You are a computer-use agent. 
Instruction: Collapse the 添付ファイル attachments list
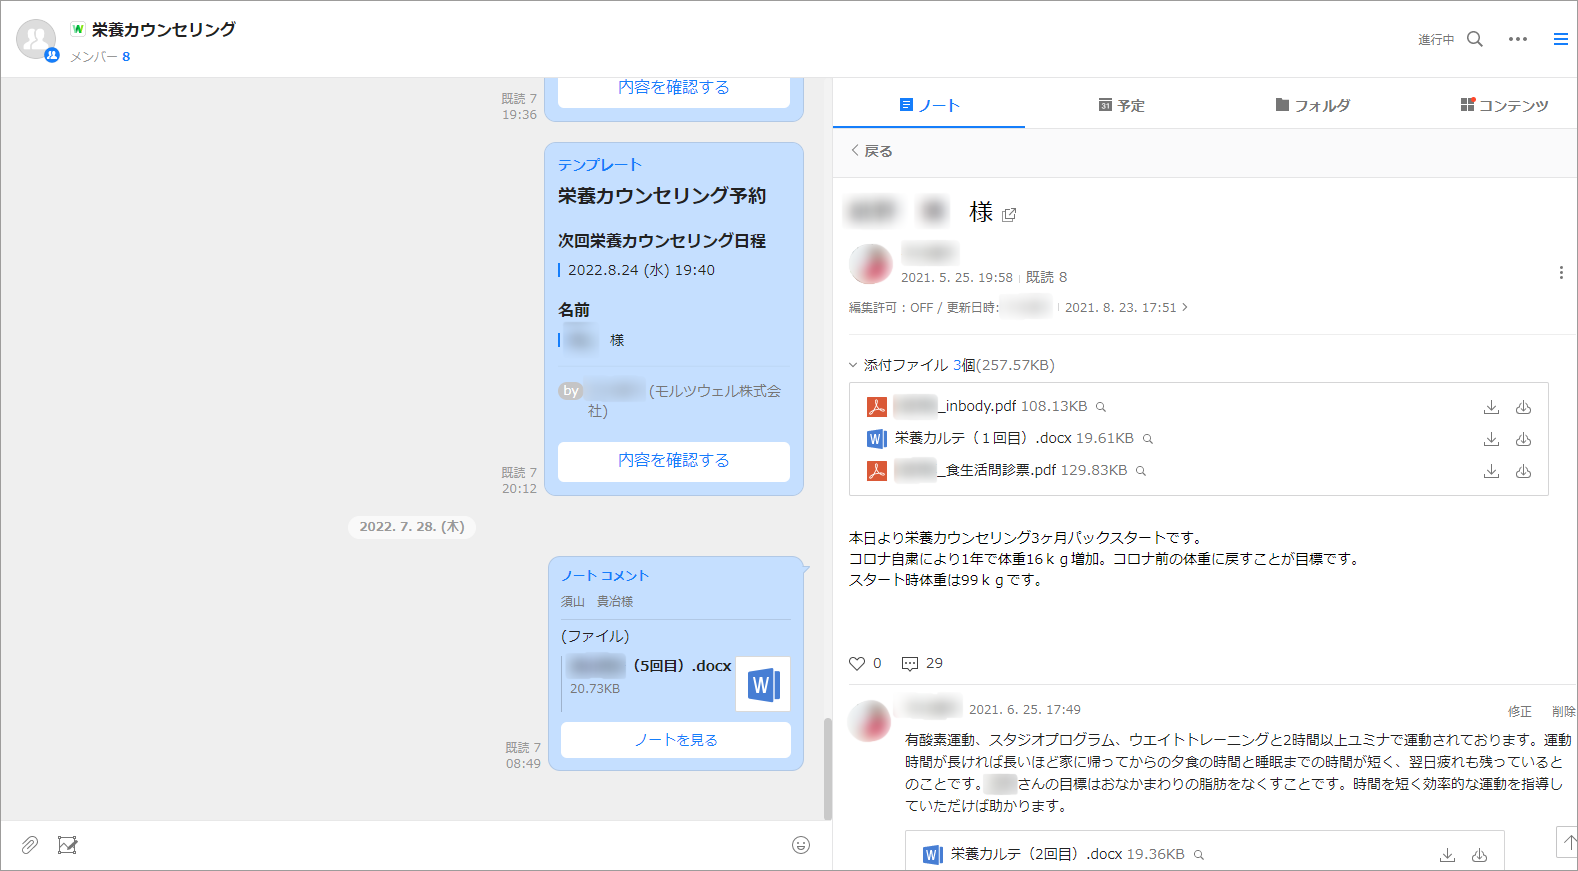click(x=853, y=365)
